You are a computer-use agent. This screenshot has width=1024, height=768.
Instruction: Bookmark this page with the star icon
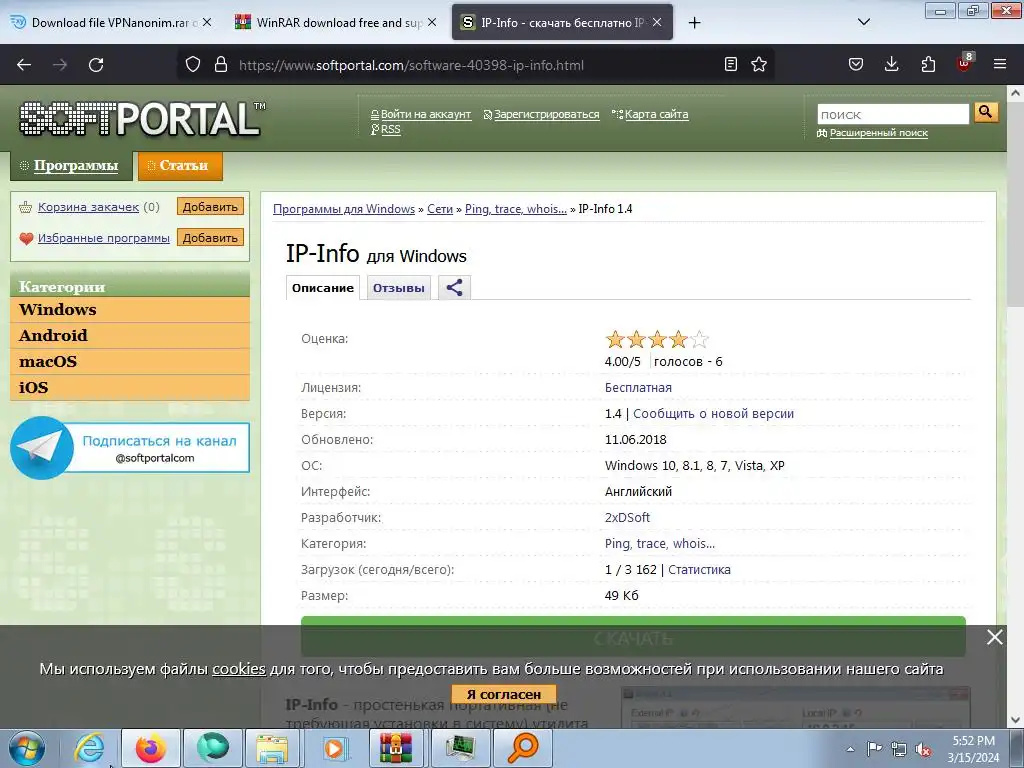click(759, 64)
